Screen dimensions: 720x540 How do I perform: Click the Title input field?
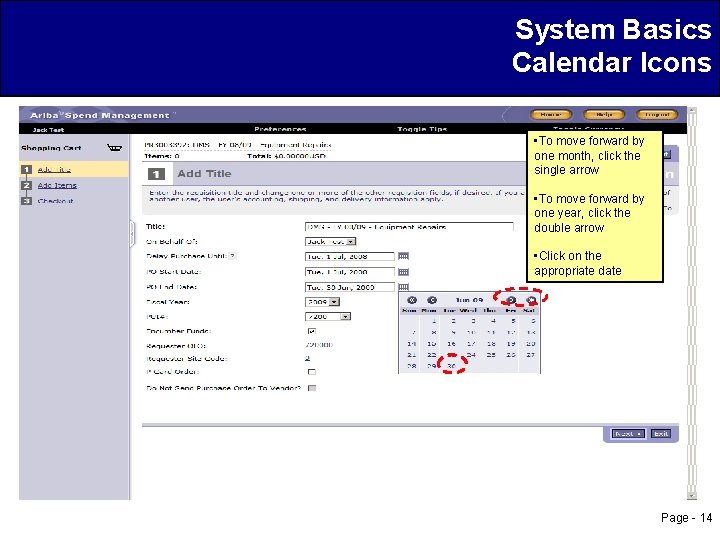tap(409, 226)
